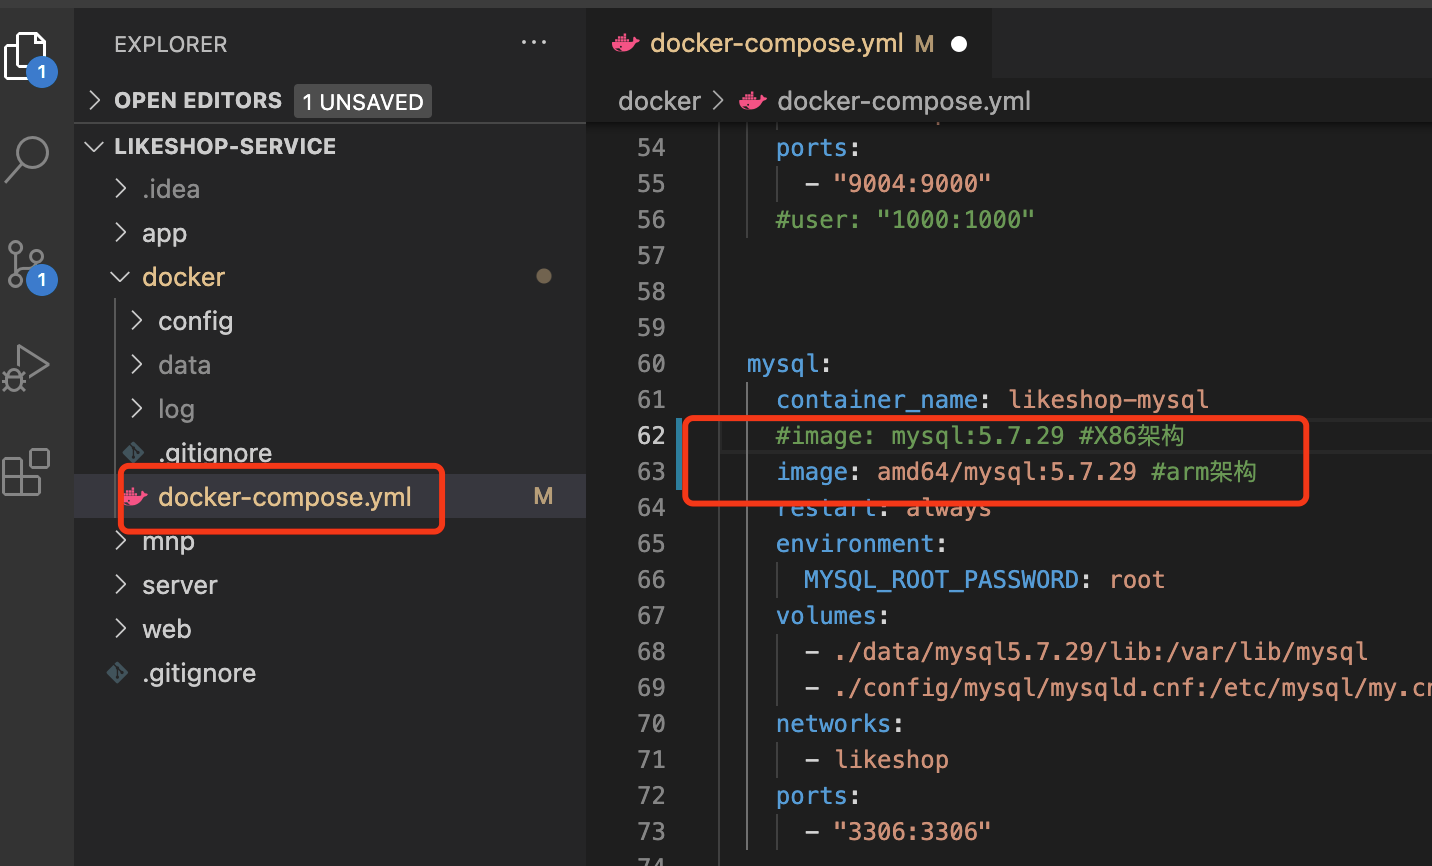Click docker-compose.yml in breadcrumb

pos(903,101)
